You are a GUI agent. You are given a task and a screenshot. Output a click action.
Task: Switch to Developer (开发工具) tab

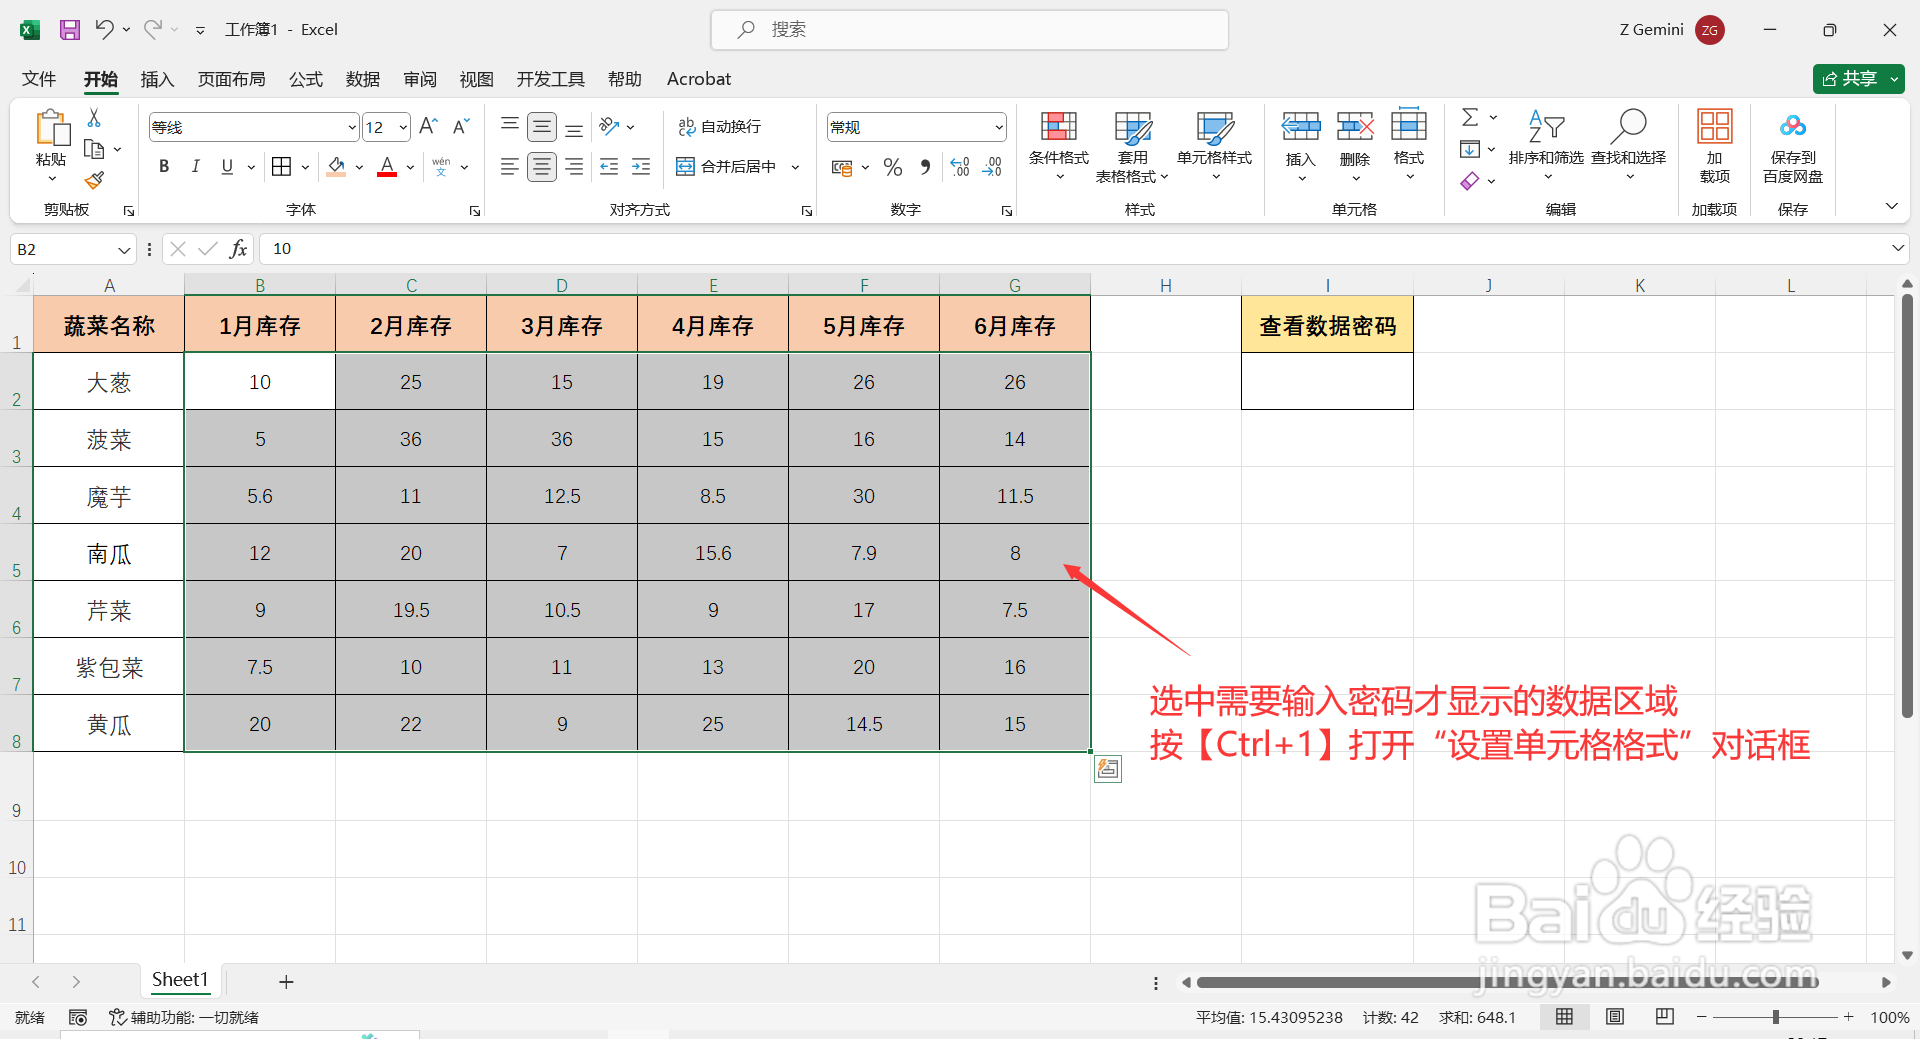coord(550,79)
